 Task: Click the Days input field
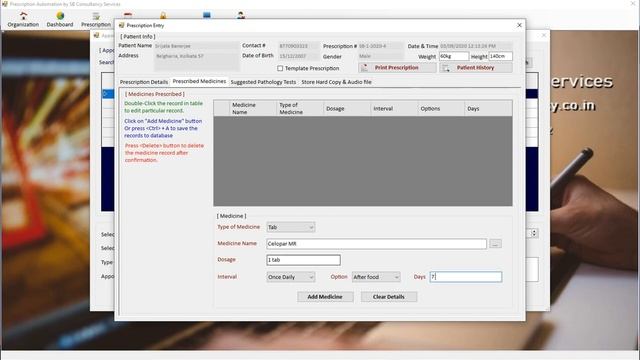pyautogui.click(x=466, y=277)
